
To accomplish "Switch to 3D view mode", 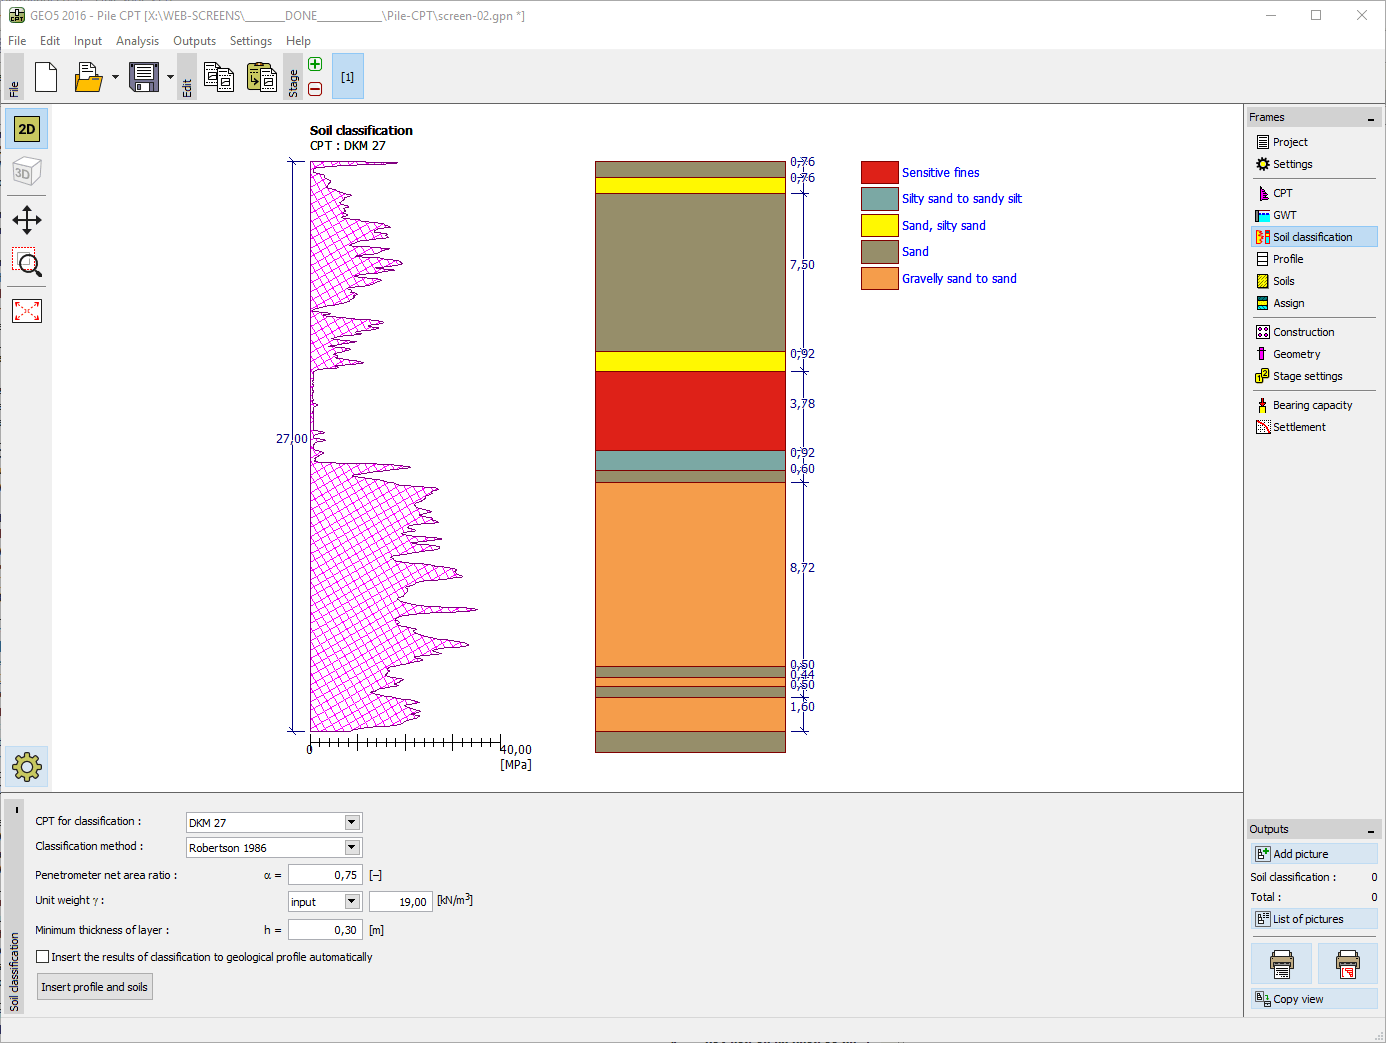I will 27,172.
